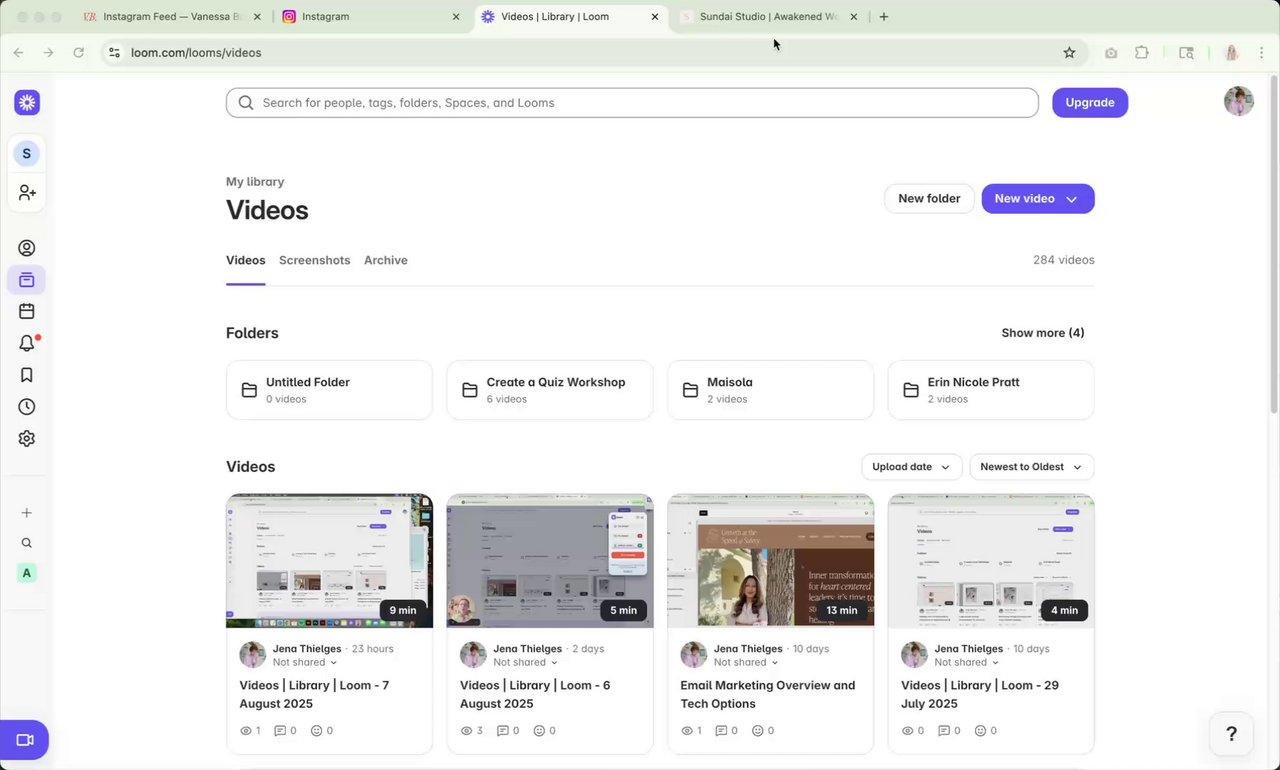The width and height of the screenshot is (1280, 770).
Task: Expand Not shared on the 6 August video
Action: (x=526, y=662)
